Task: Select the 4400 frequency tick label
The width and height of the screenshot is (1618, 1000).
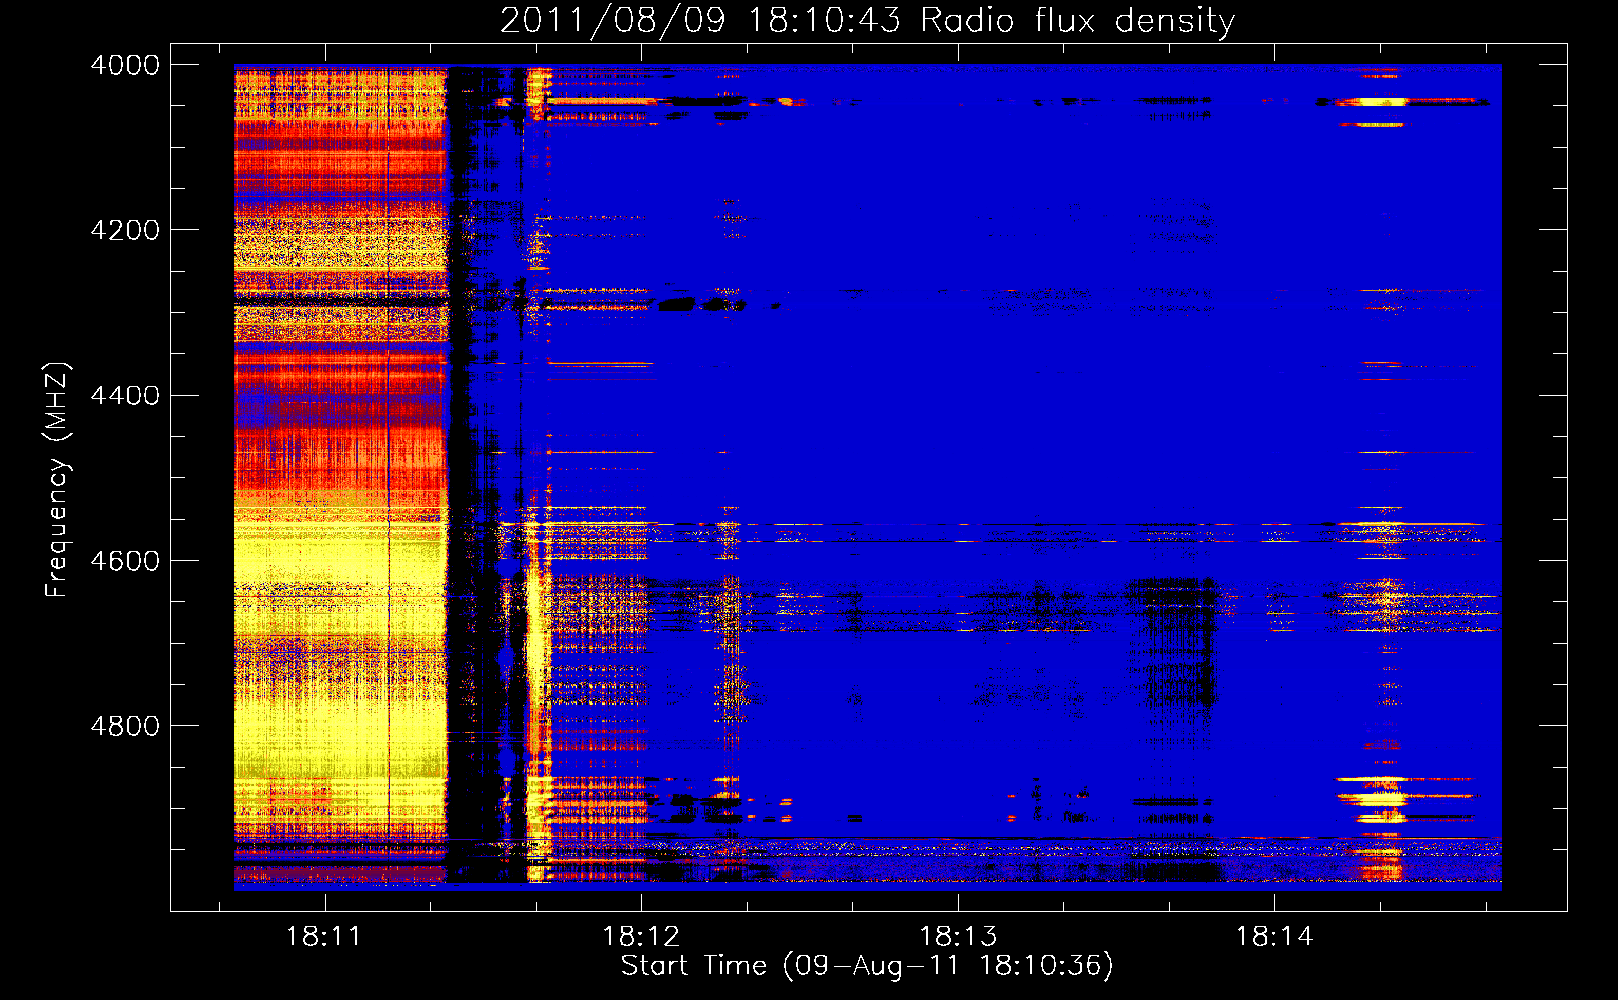Action: 125,396
